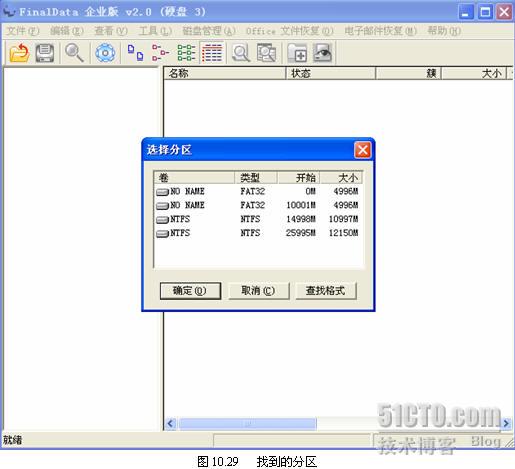Open the 查看(V) menu
The height and width of the screenshot is (469, 515).
tap(111, 31)
